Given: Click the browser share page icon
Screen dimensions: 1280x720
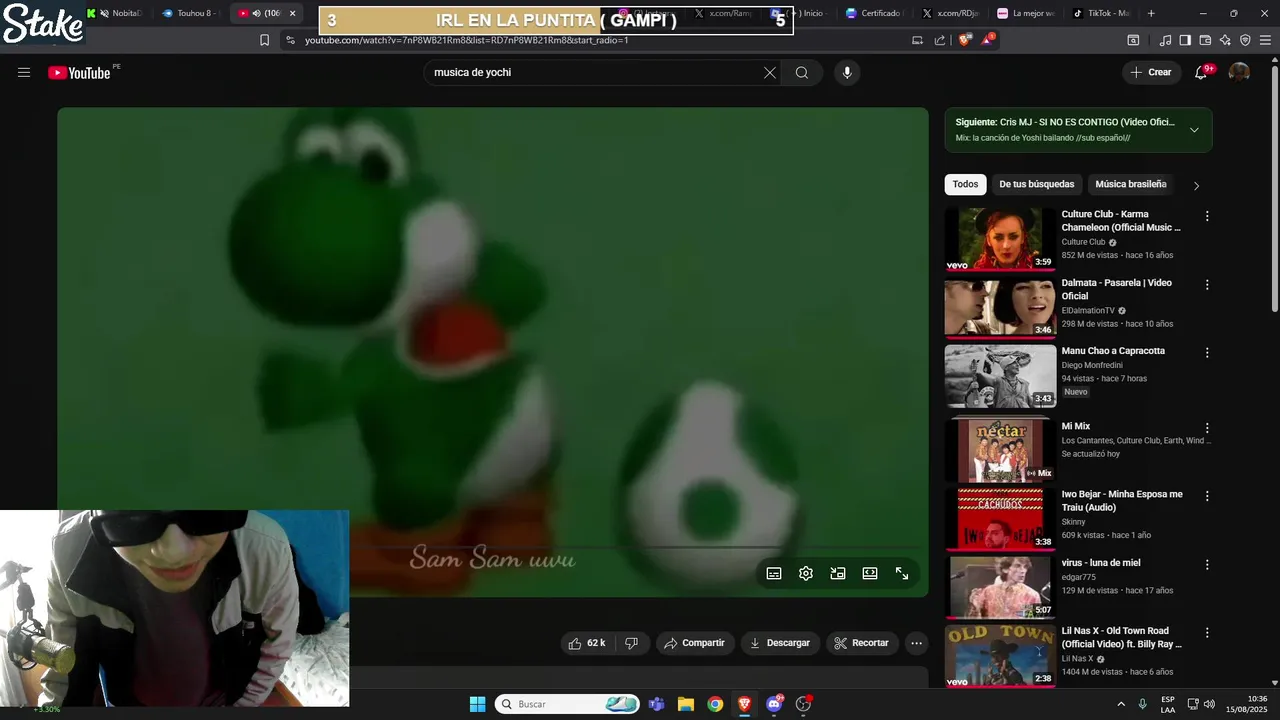Looking at the screenshot, I should coord(940,40).
